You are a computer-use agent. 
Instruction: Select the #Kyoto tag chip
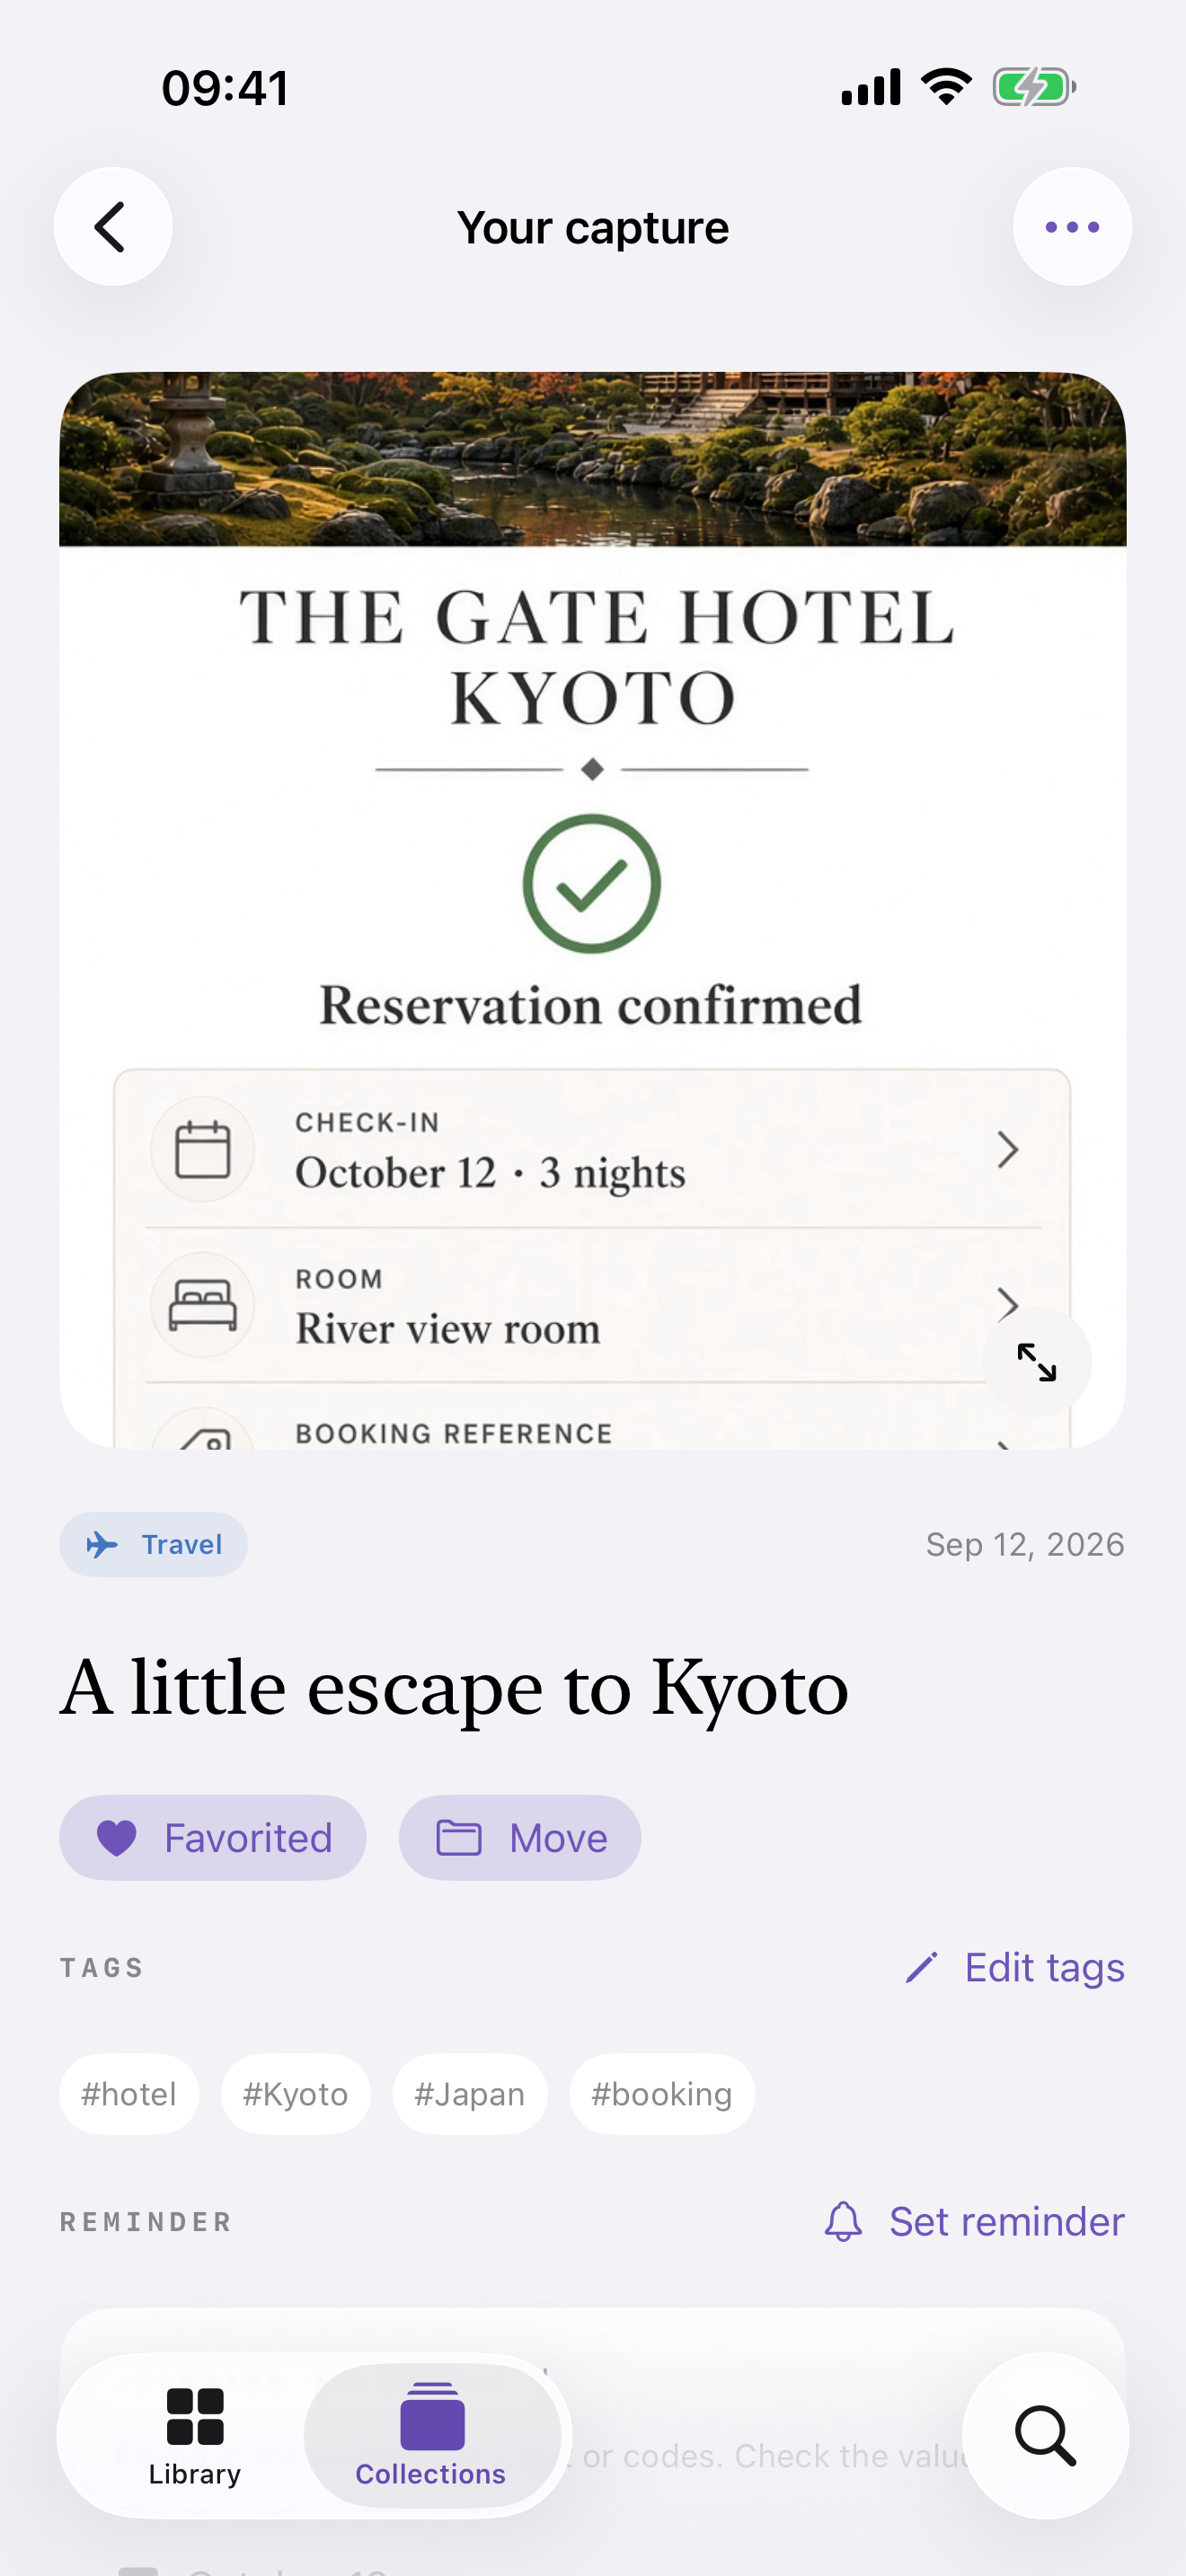[x=296, y=2094]
